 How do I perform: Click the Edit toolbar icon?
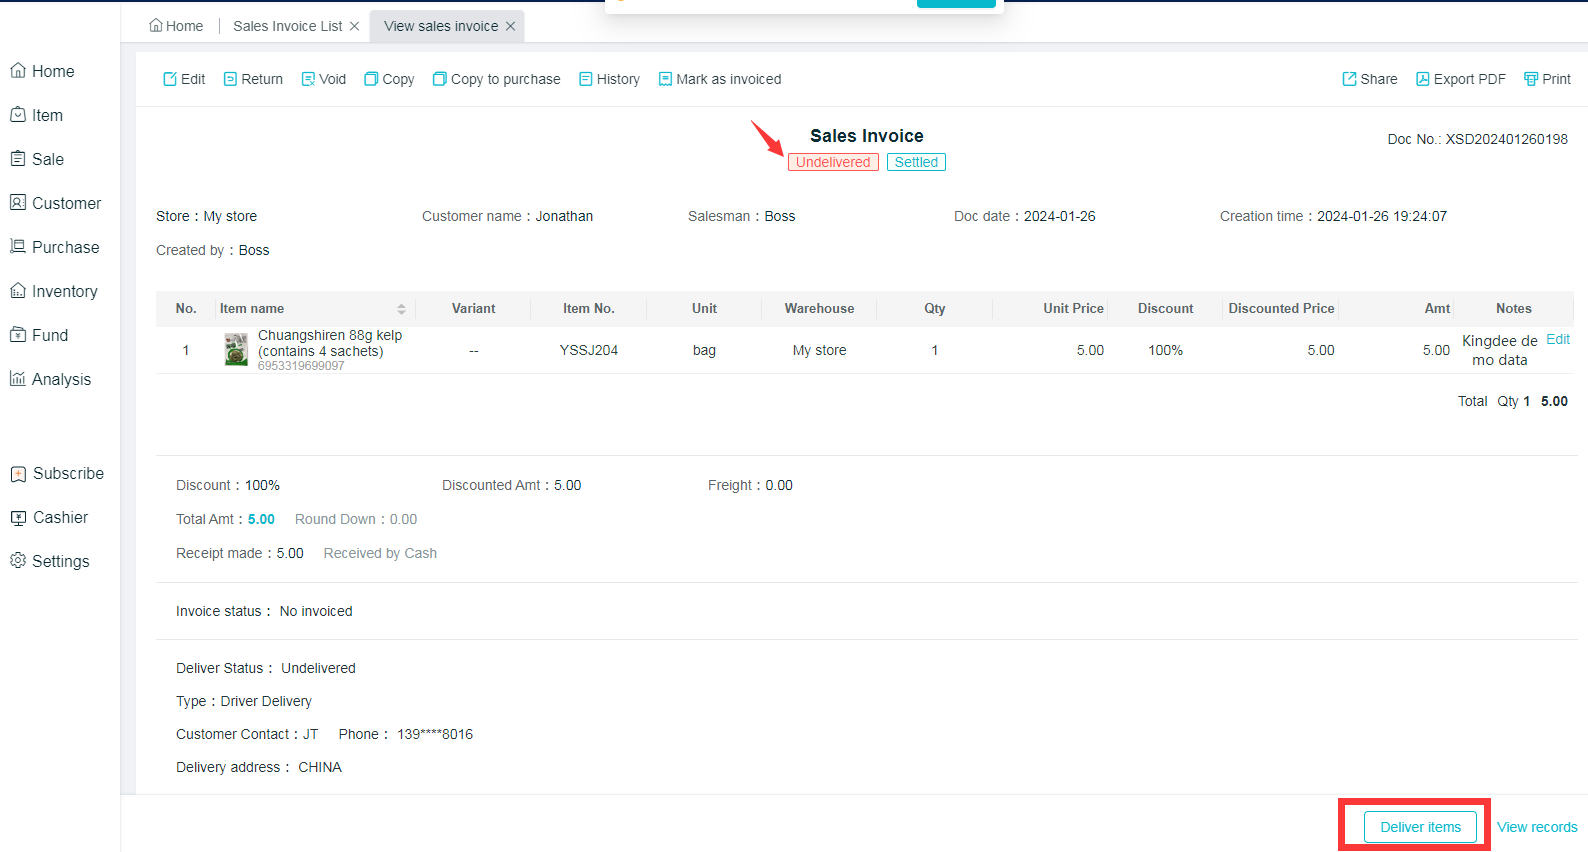click(x=170, y=79)
